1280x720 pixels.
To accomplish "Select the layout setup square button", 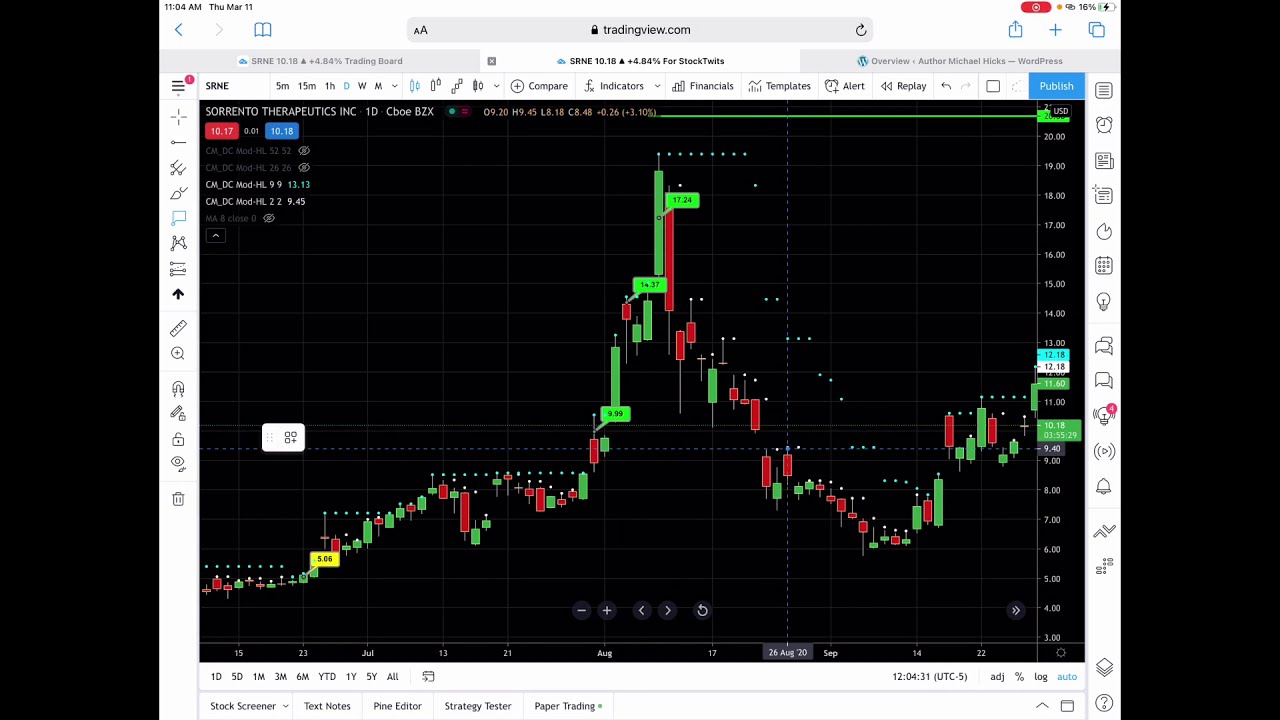I will click(993, 86).
